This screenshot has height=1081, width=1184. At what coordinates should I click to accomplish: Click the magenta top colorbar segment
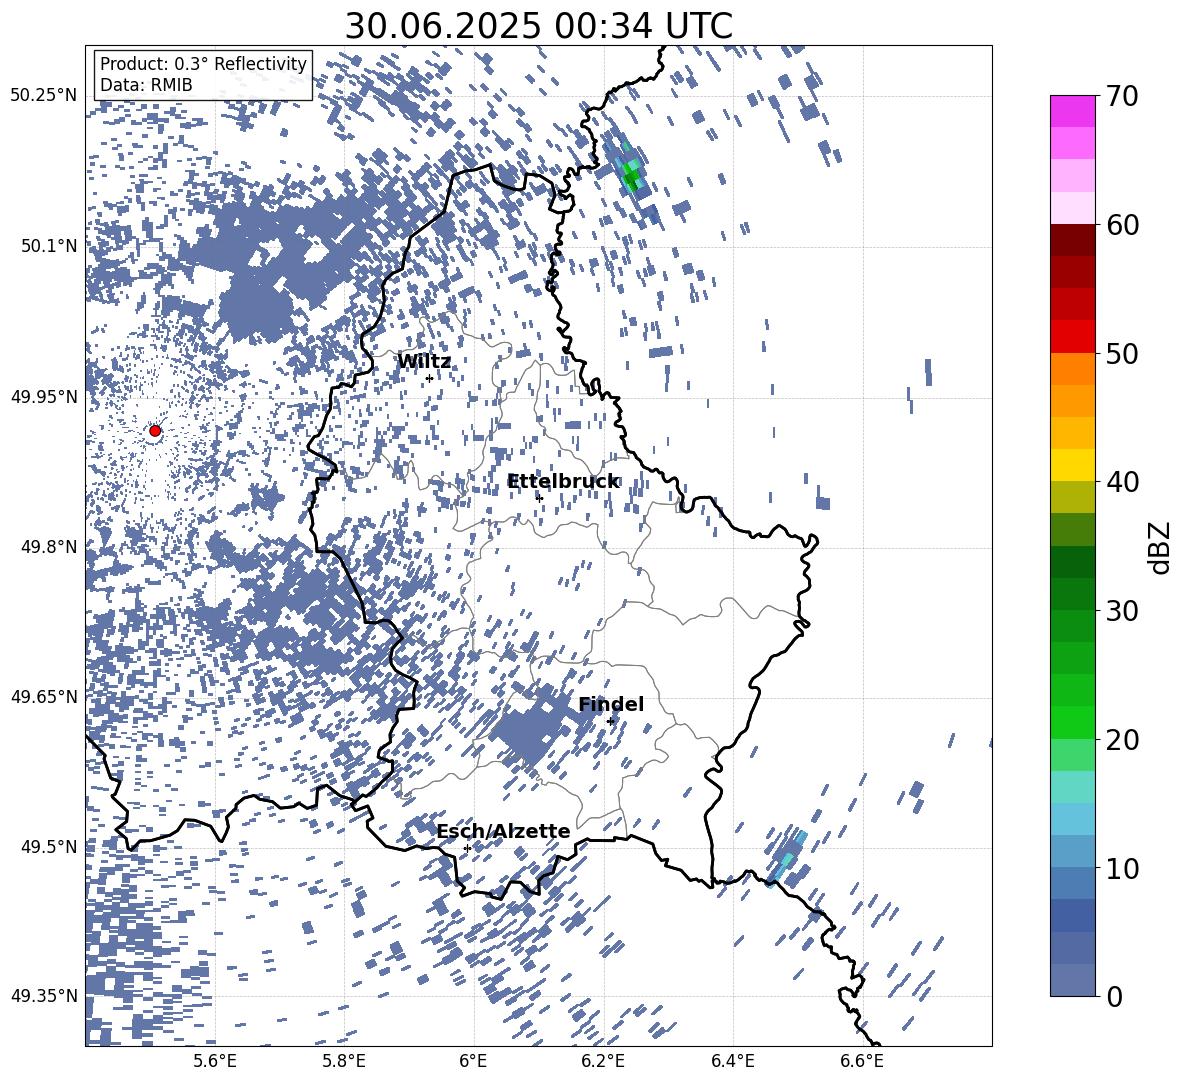tap(1073, 111)
